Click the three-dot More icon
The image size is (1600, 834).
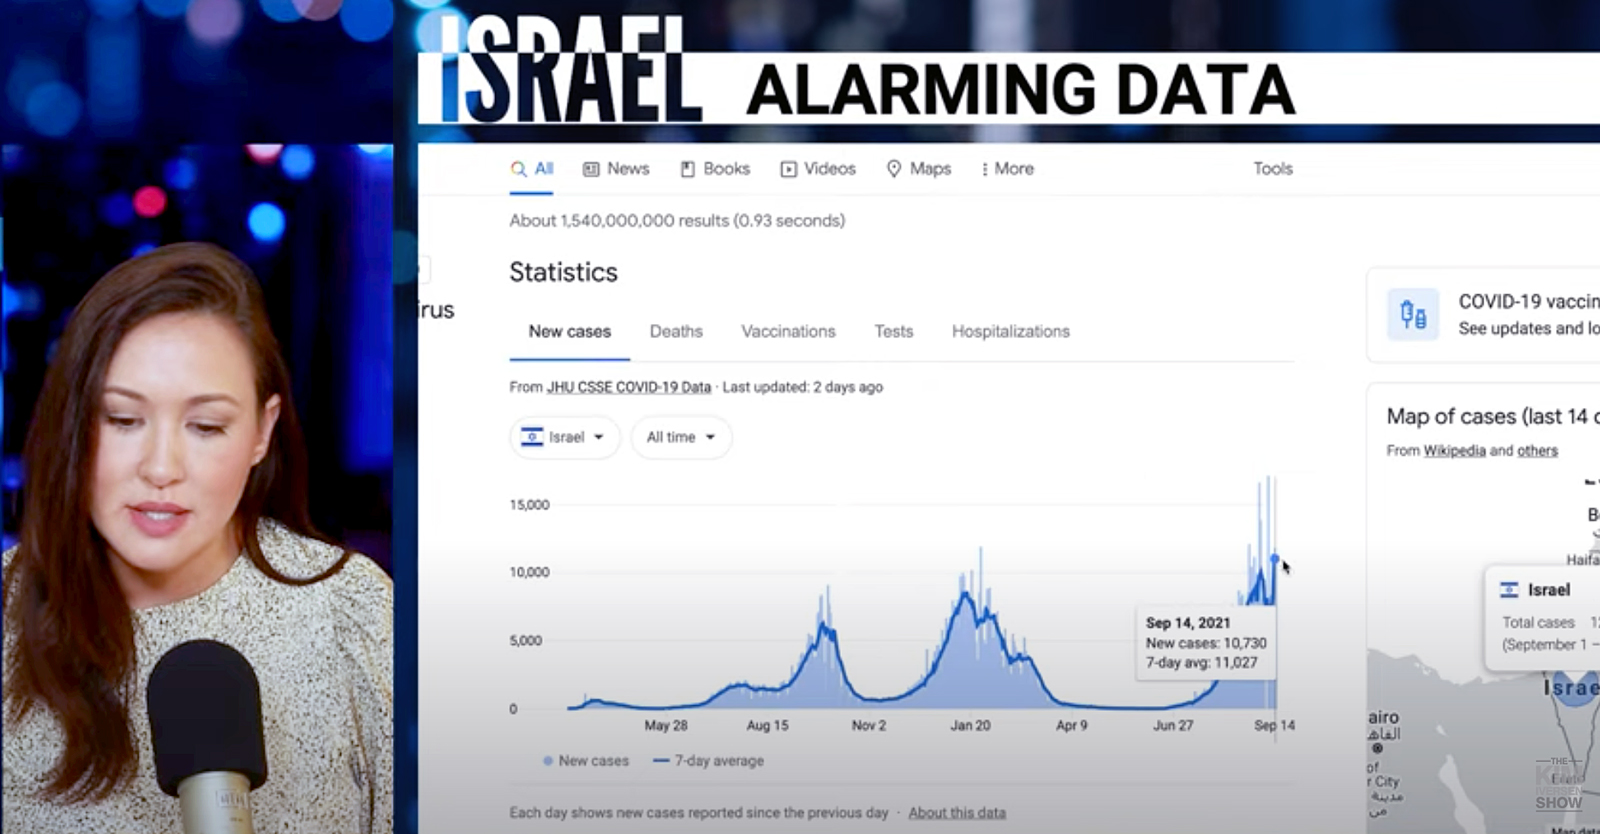pyautogui.click(x=985, y=169)
